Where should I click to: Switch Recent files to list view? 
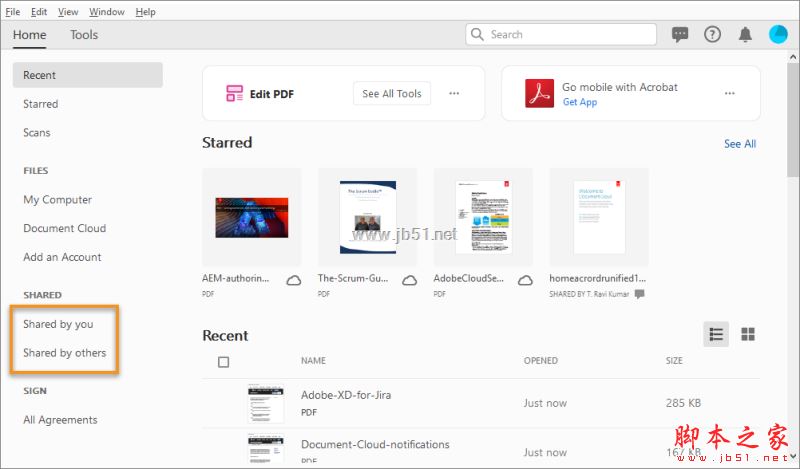(x=716, y=334)
